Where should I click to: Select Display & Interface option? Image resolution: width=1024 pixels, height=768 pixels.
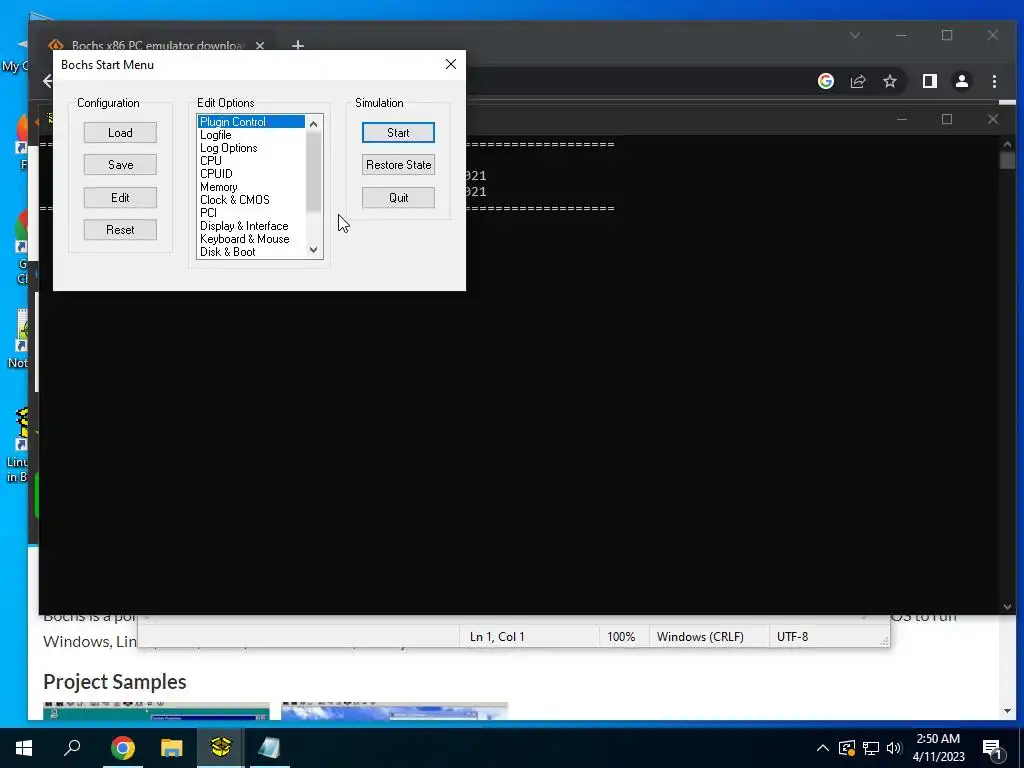click(x=251, y=226)
